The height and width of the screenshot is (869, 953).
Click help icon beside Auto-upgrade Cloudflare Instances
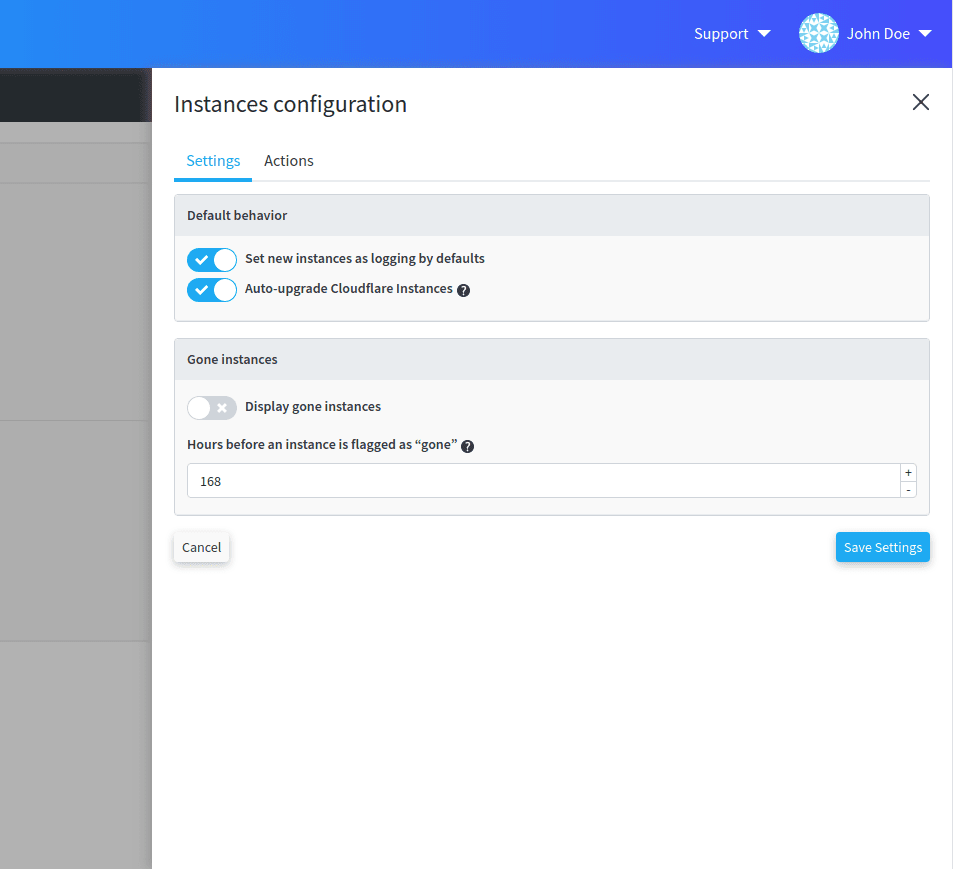coord(464,290)
